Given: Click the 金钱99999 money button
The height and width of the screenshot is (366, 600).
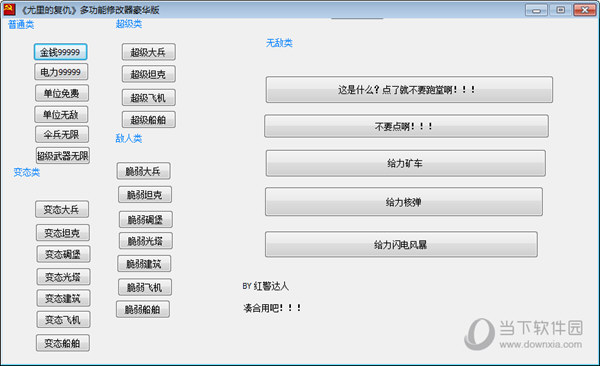Looking at the screenshot, I should pyautogui.click(x=60, y=52).
